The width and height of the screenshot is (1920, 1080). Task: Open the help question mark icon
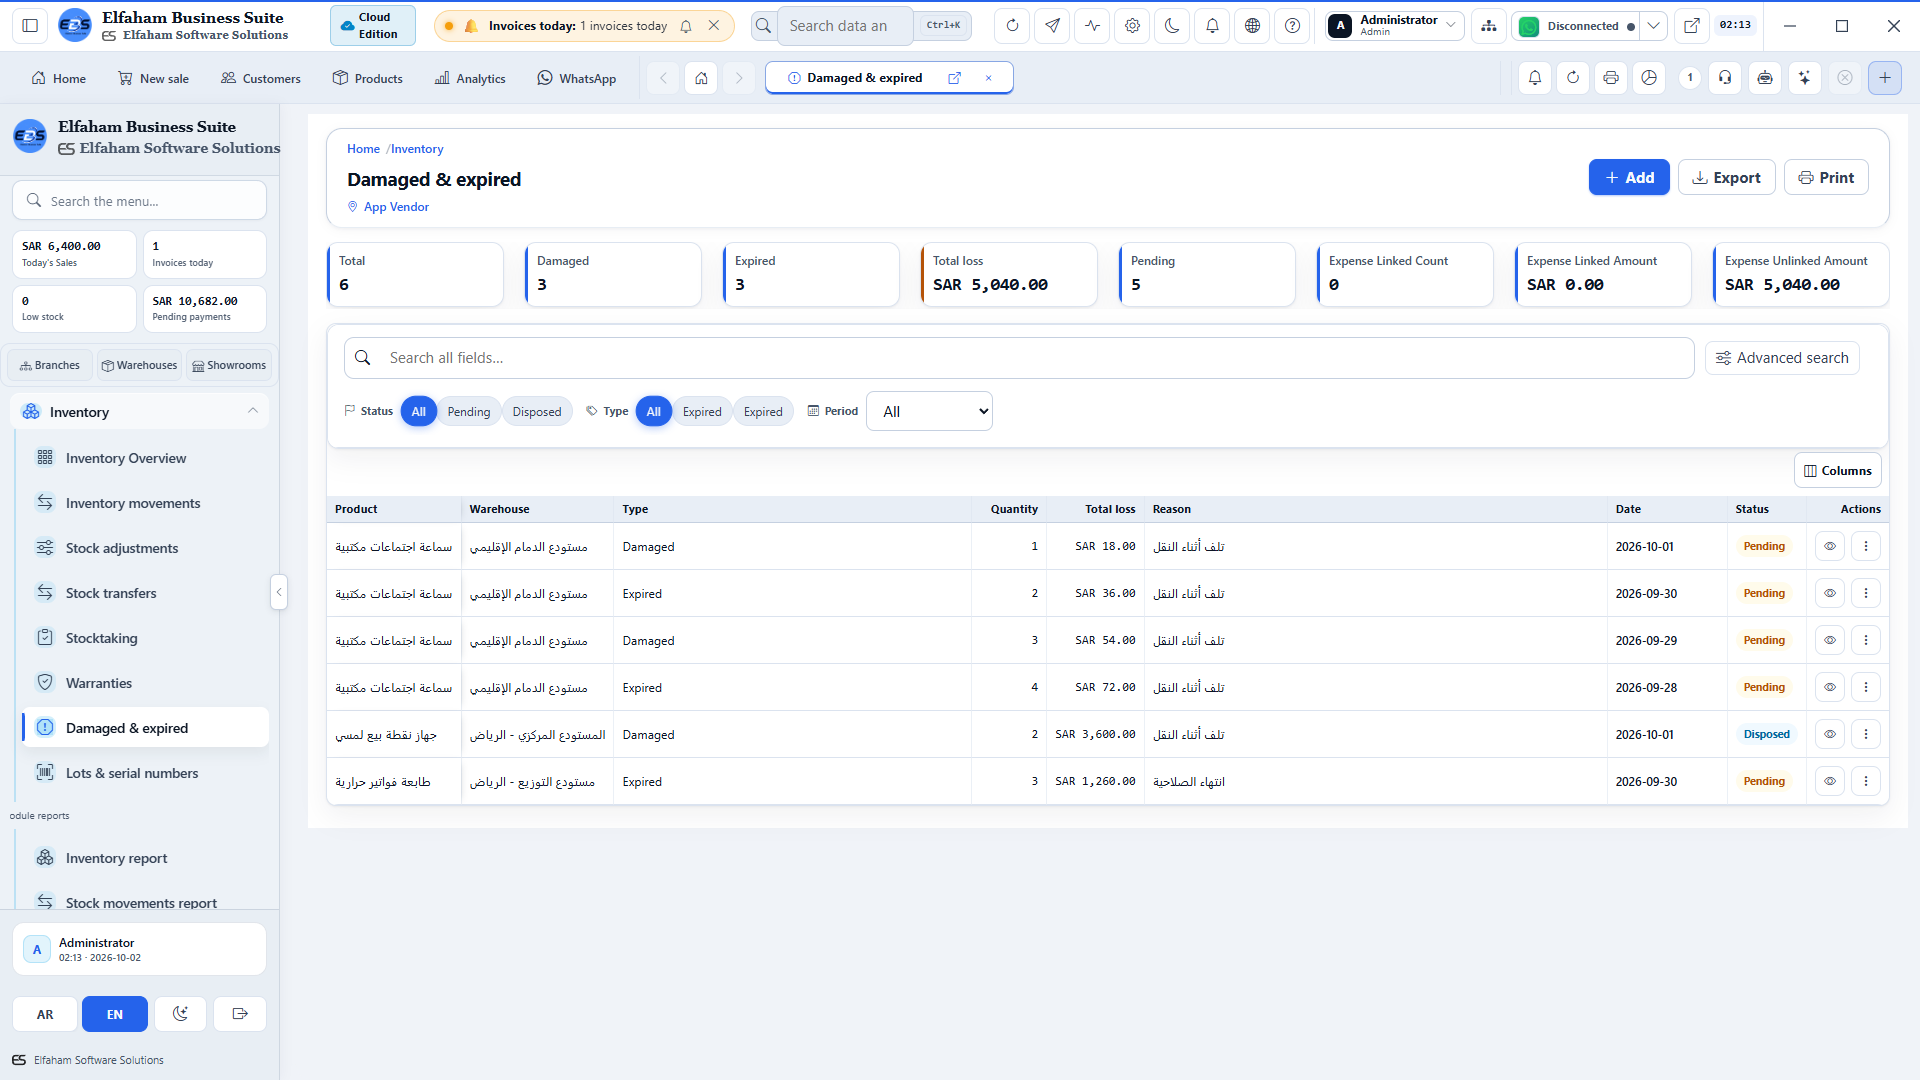click(1292, 26)
